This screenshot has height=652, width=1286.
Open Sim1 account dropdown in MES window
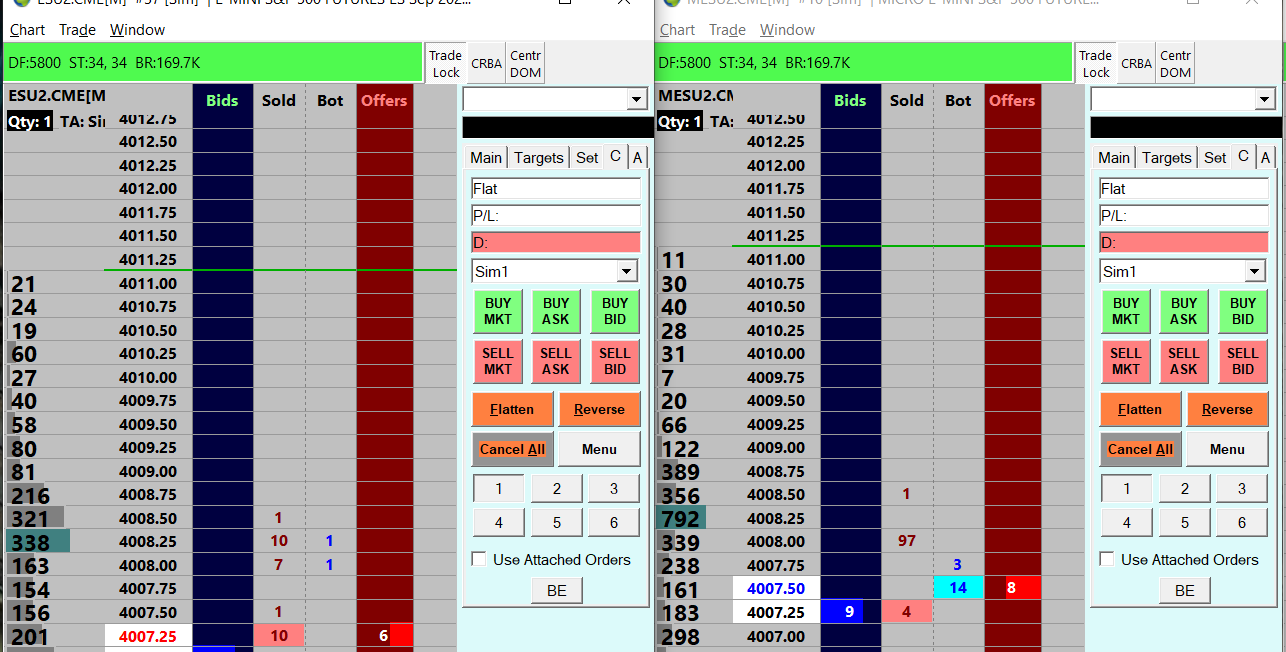pyautogui.click(x=1255, y=271)
